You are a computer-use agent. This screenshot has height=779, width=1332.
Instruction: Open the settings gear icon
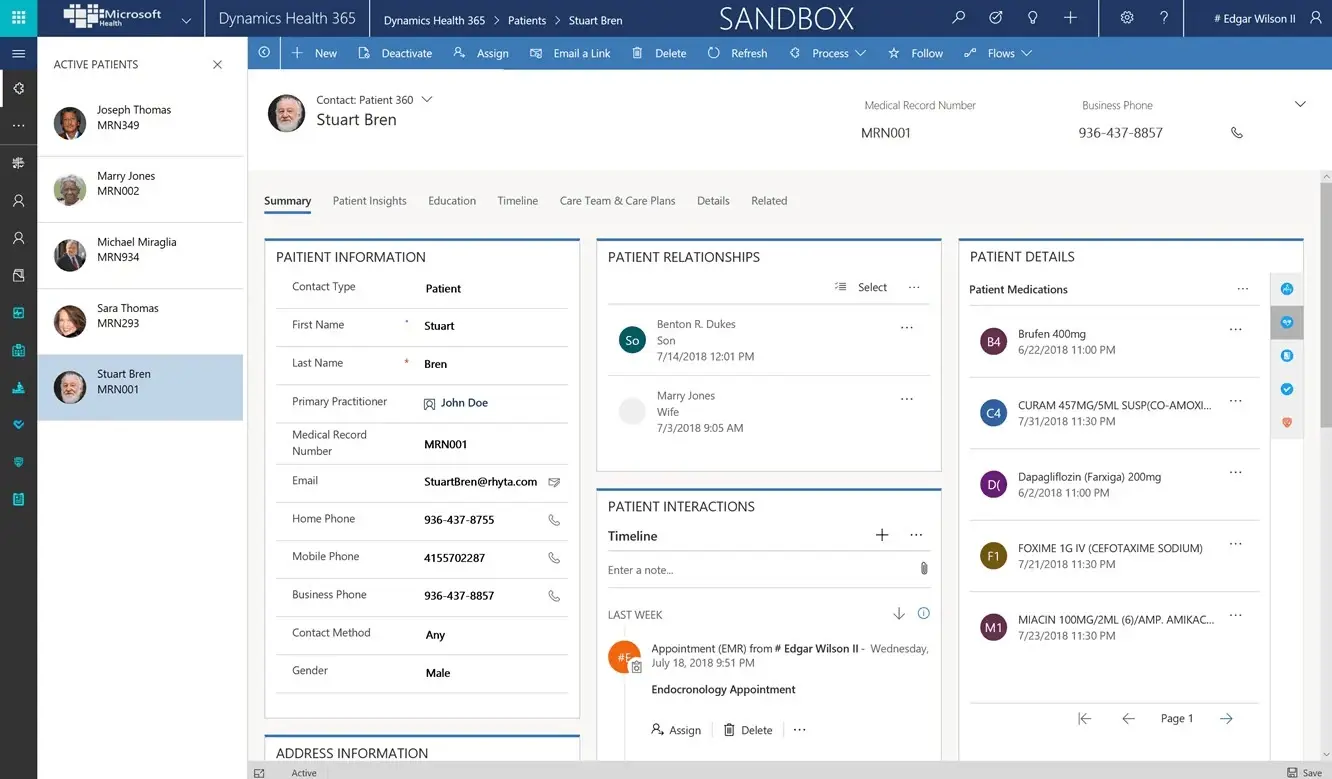coord(1127,18)
